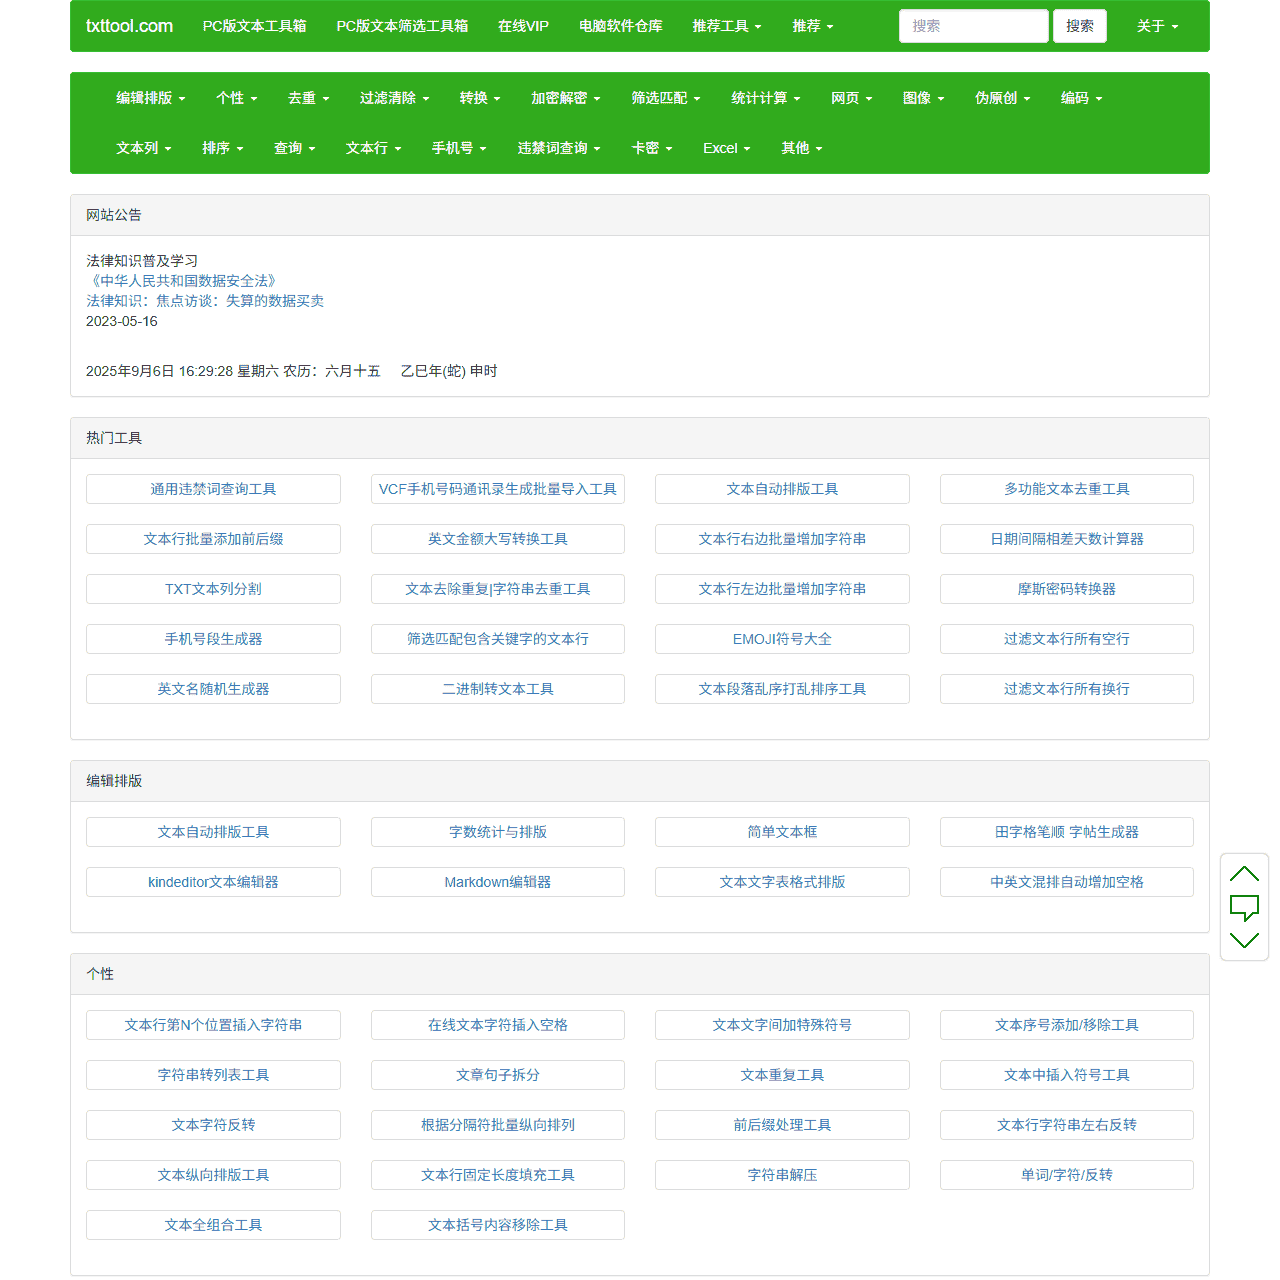The height and width of the screenshot is (1280, 1280).
Task: Focus the 搜索 text input field
Action: click(x=973, y=26)
